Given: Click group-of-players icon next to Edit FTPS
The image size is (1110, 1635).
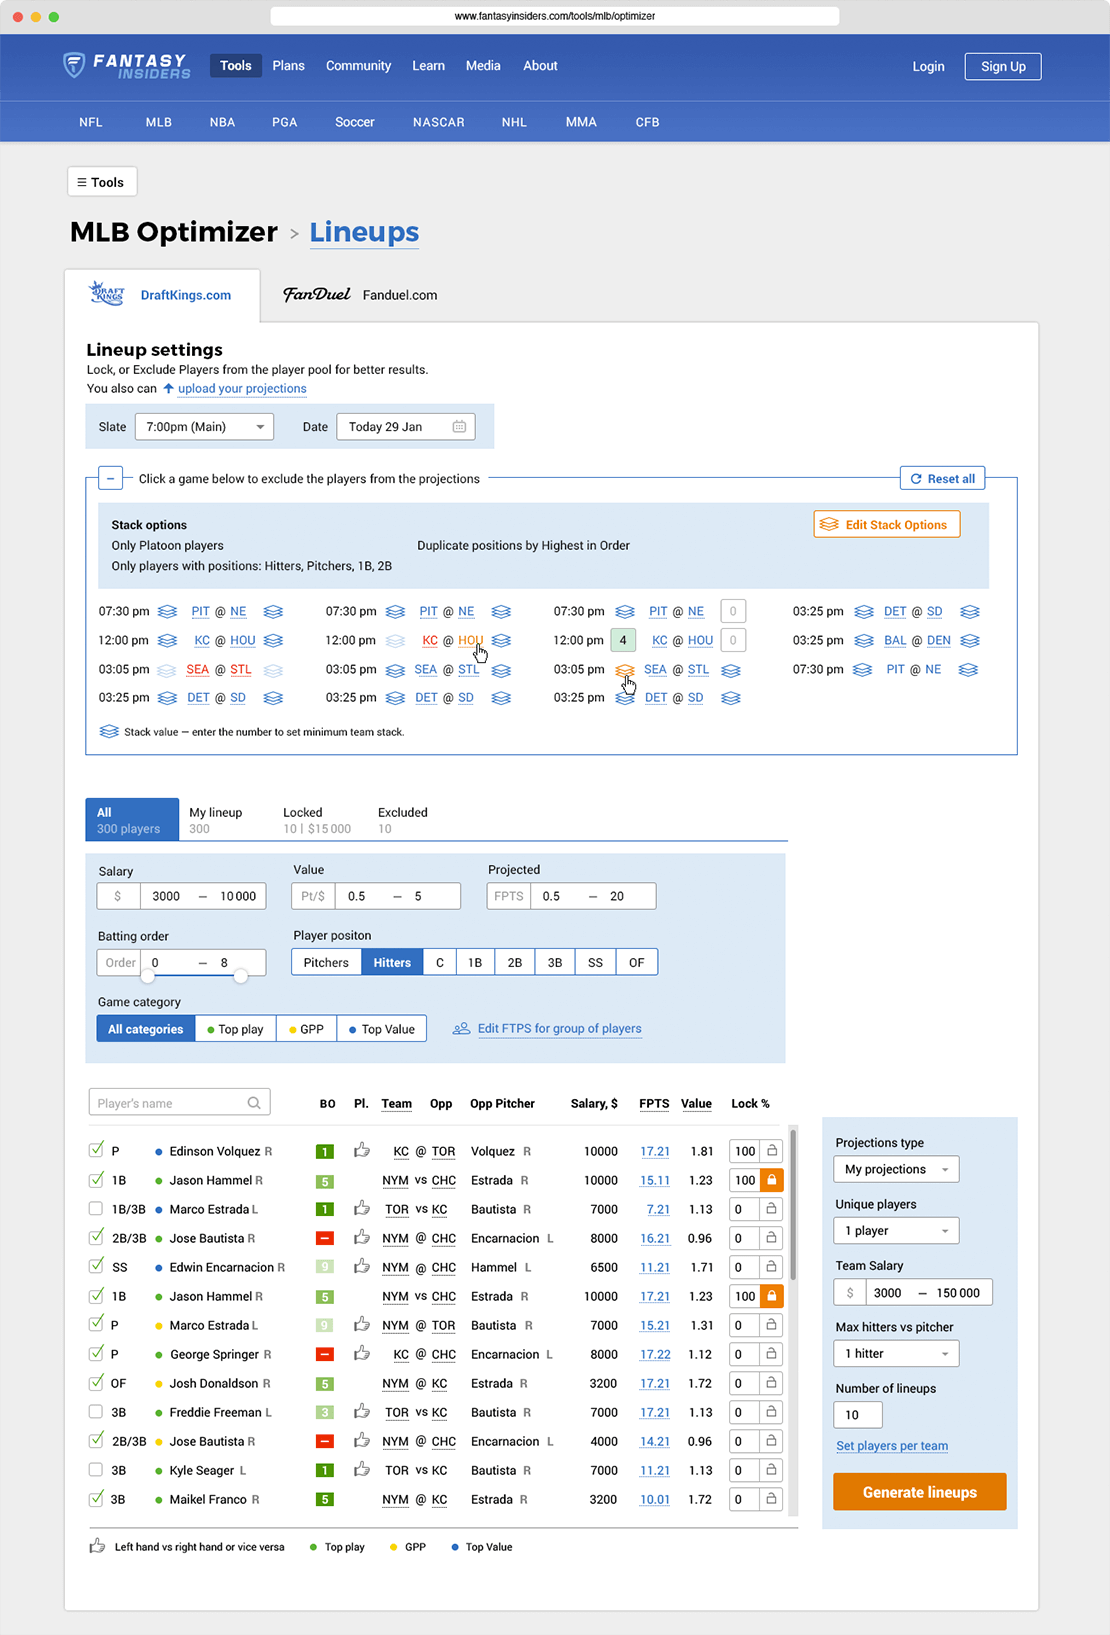Looking at the screenshot, I should 461,1028.
